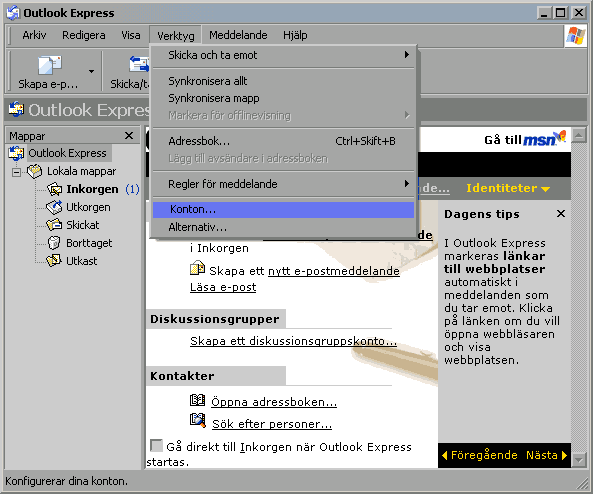The image size is (593, 494).
Task: Choose Synkronisera mapp menu entry
Action: click(x=283, y=98)
